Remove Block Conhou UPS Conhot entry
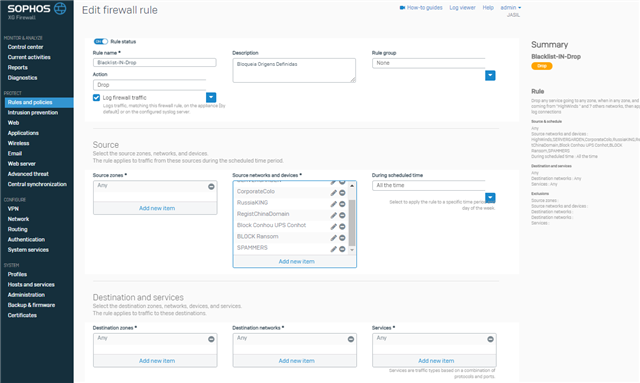 point(342,227)
